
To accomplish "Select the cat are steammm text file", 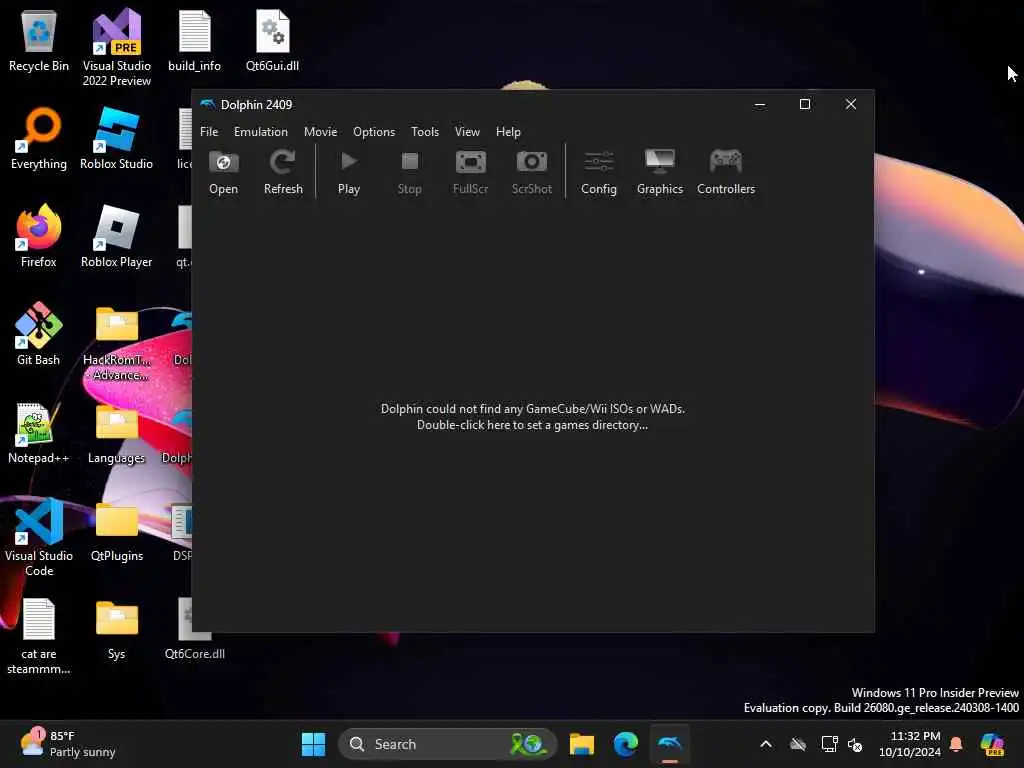I will tap(39, 636).
